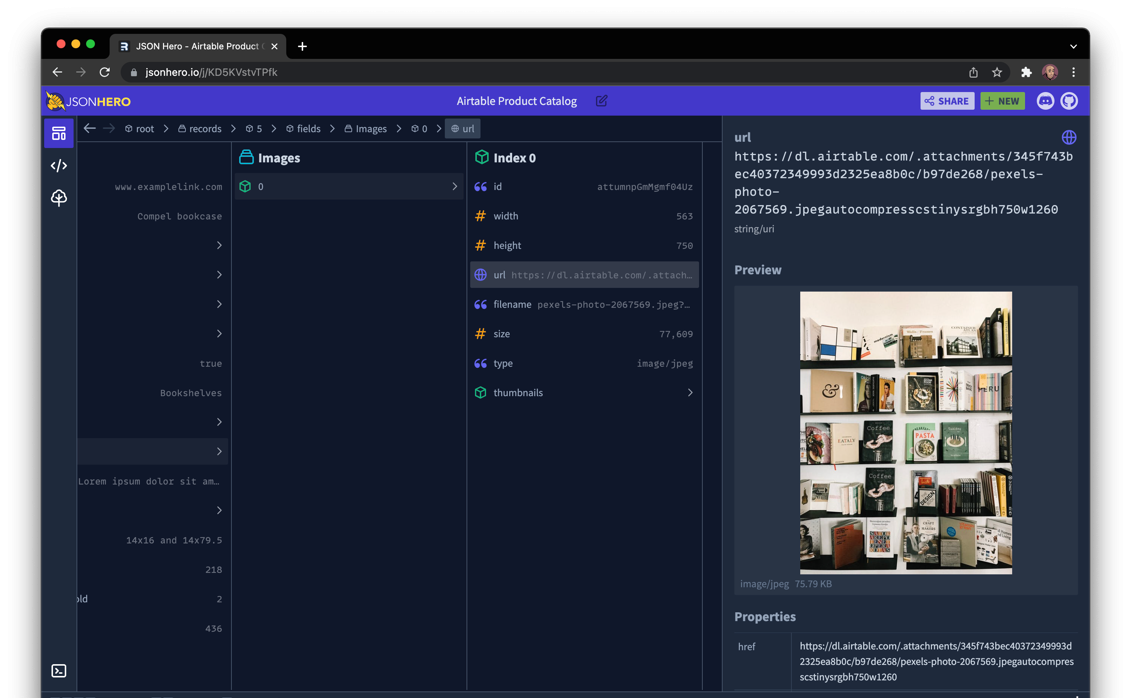This screenshot has width=1130, height=698.
Task: Click value 218
Action: point(213,570)
